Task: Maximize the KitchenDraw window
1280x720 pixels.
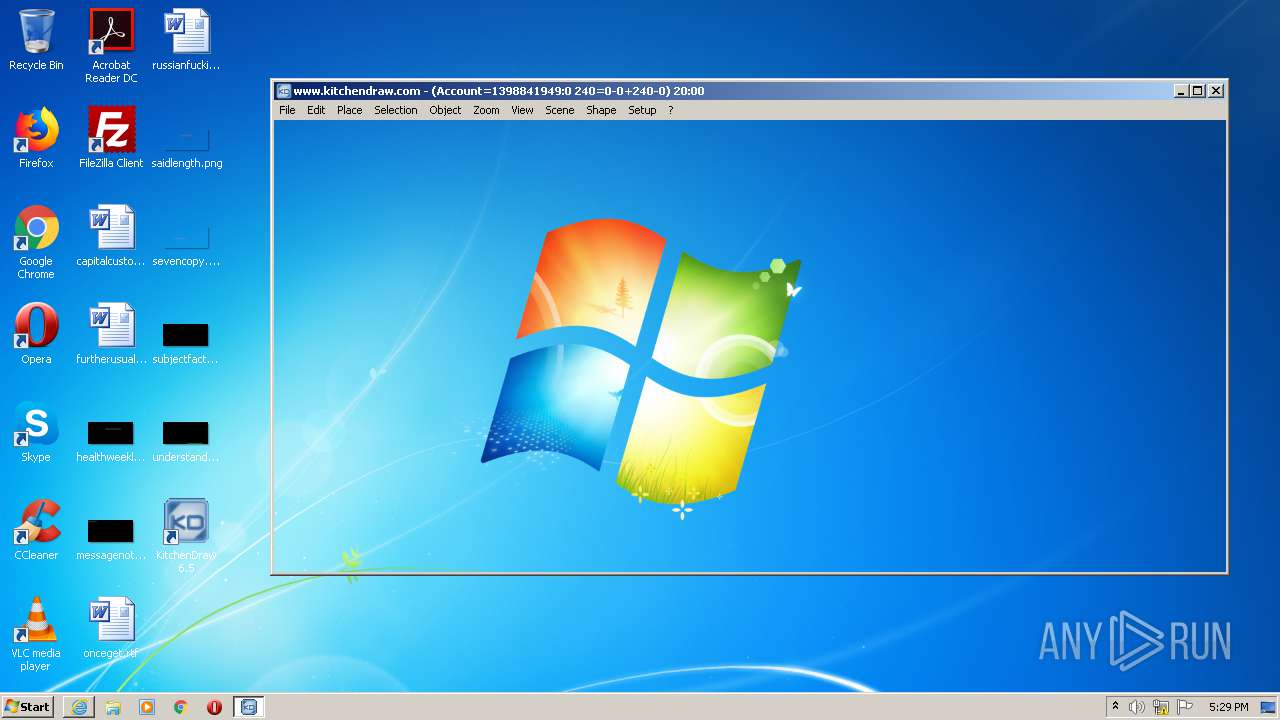Action: (x=1197, y=91)
